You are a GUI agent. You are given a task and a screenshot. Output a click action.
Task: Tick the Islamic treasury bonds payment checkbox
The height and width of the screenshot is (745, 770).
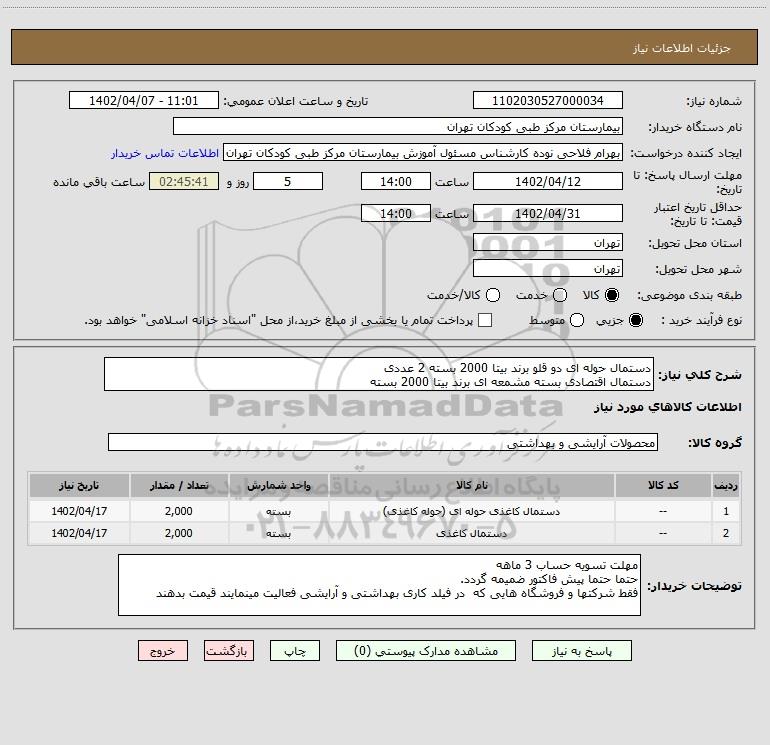coord(485,320)
